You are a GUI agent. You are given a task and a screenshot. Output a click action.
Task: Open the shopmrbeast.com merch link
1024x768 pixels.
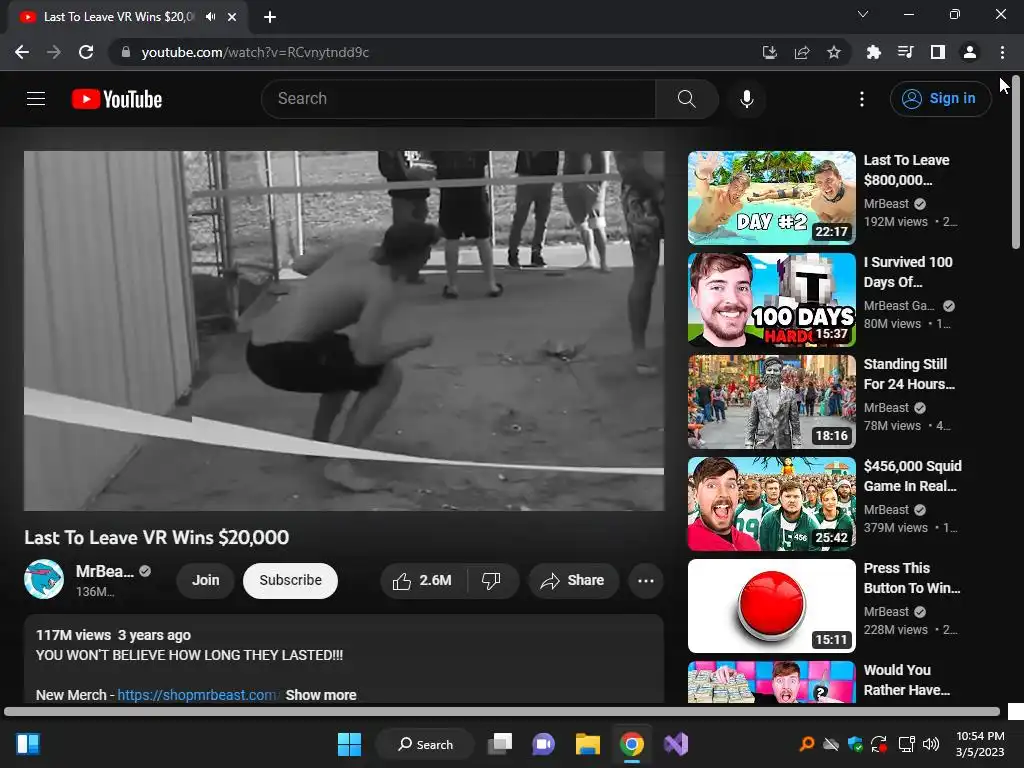pyautogui.click(x=197, y=695)
